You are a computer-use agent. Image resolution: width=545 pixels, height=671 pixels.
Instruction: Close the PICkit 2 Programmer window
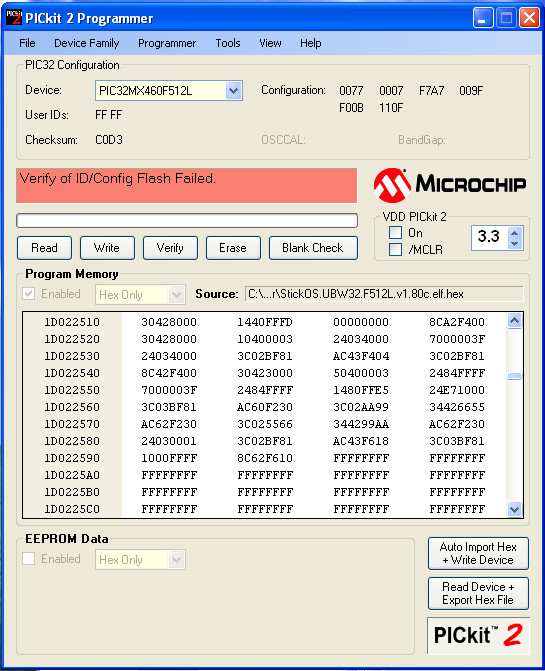(529, 18)
